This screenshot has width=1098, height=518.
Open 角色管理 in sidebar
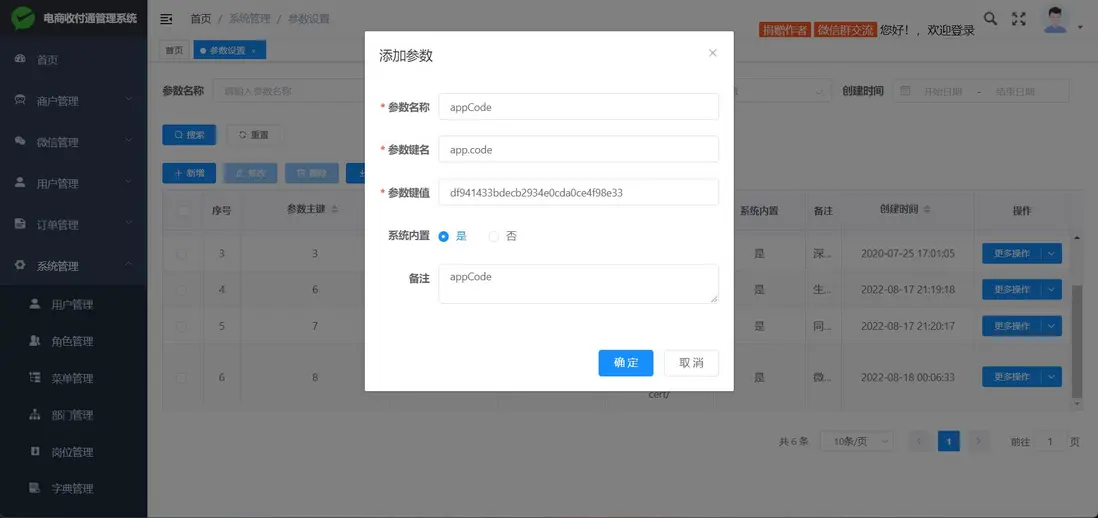[x=74, y=342]
